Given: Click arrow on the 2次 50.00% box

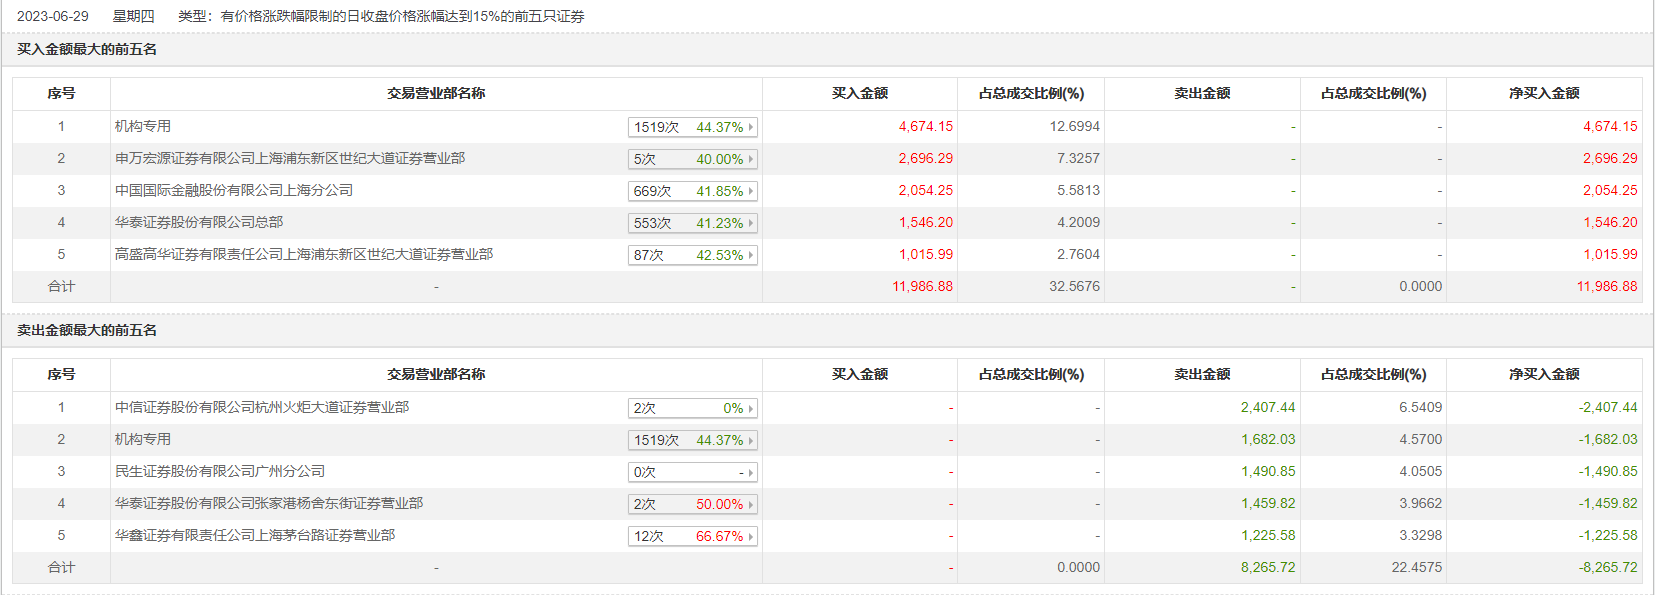Looking at the screenshot, I should (x=751, y=504).
